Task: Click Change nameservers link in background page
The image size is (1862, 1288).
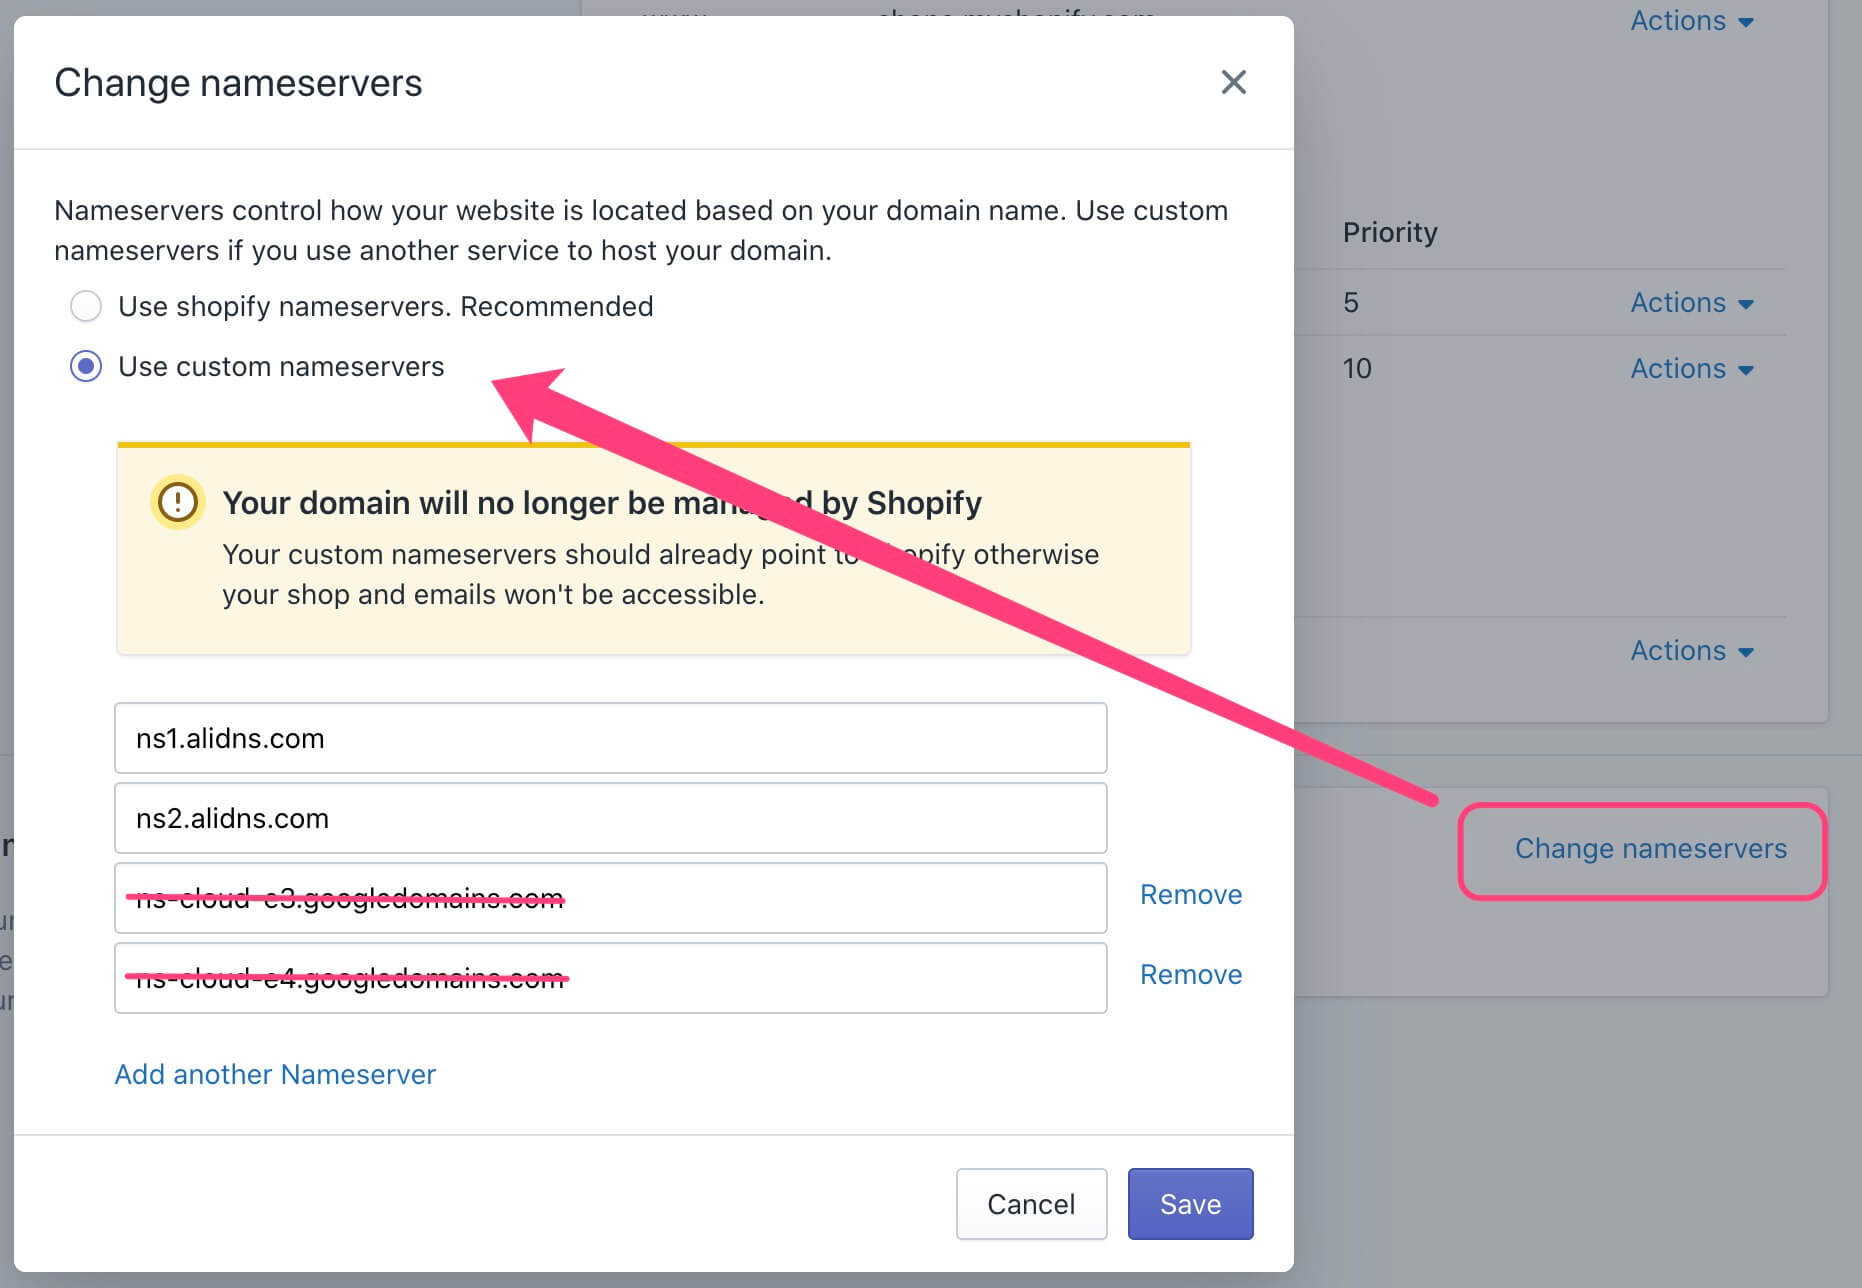Action: point(1650,848)
